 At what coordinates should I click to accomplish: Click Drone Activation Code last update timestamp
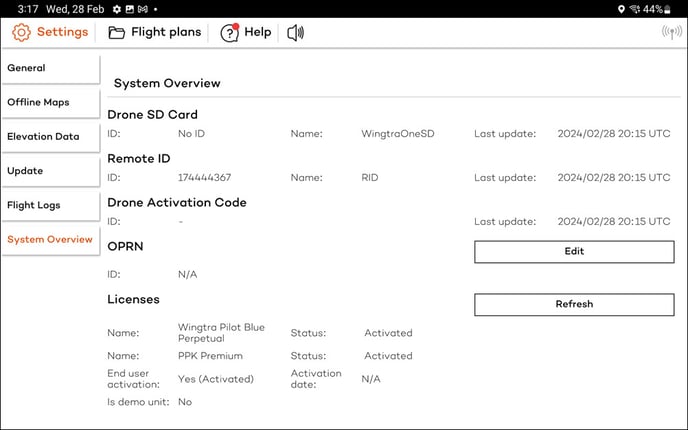pyautogui.click(x=614, y=222)
